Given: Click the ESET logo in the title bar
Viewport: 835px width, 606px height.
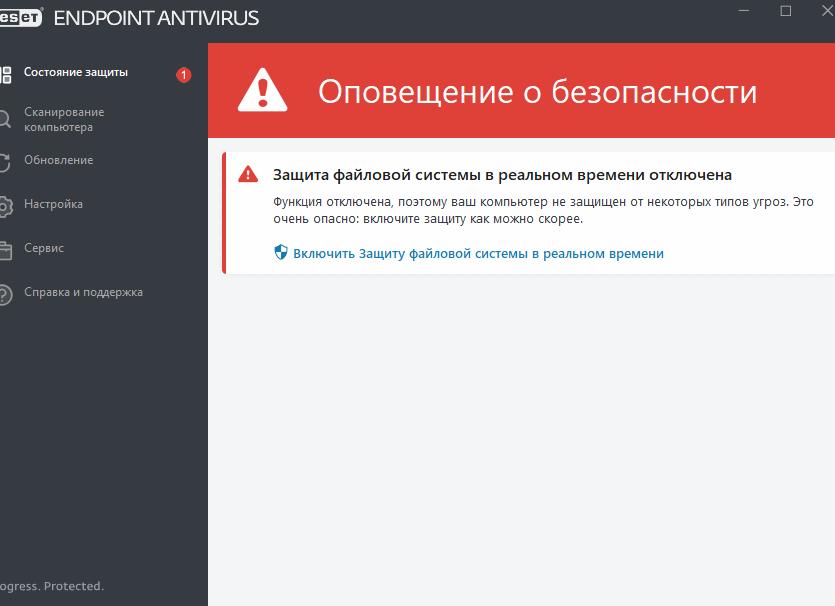Looking at the screenshot, I should 20,18.
